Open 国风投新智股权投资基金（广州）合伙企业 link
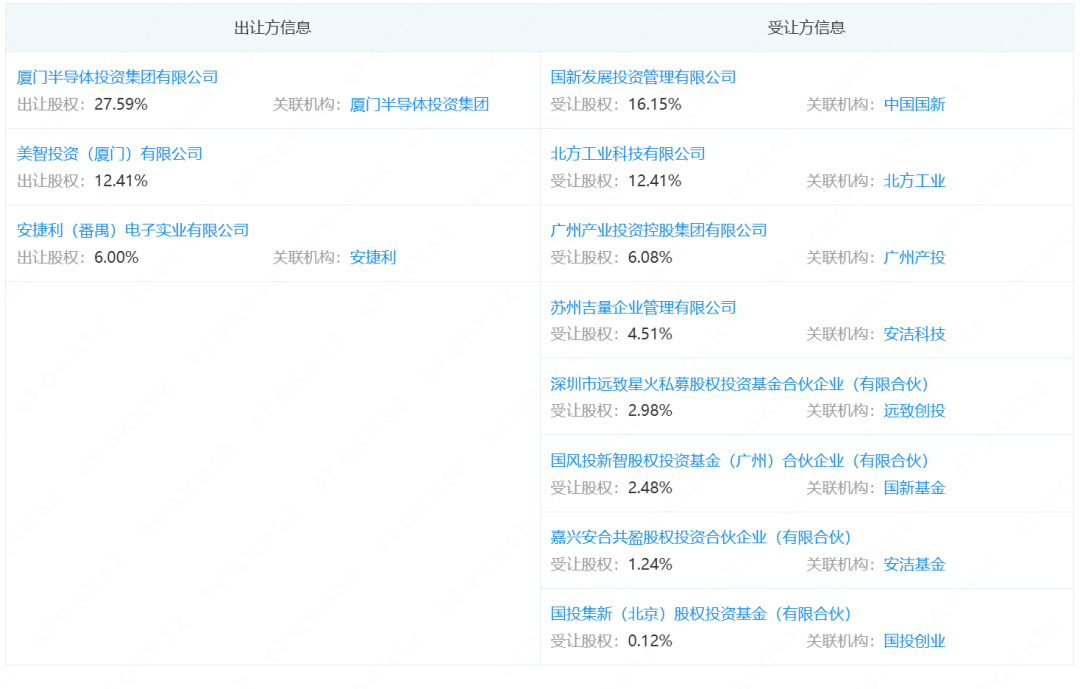 click(740, 460)
